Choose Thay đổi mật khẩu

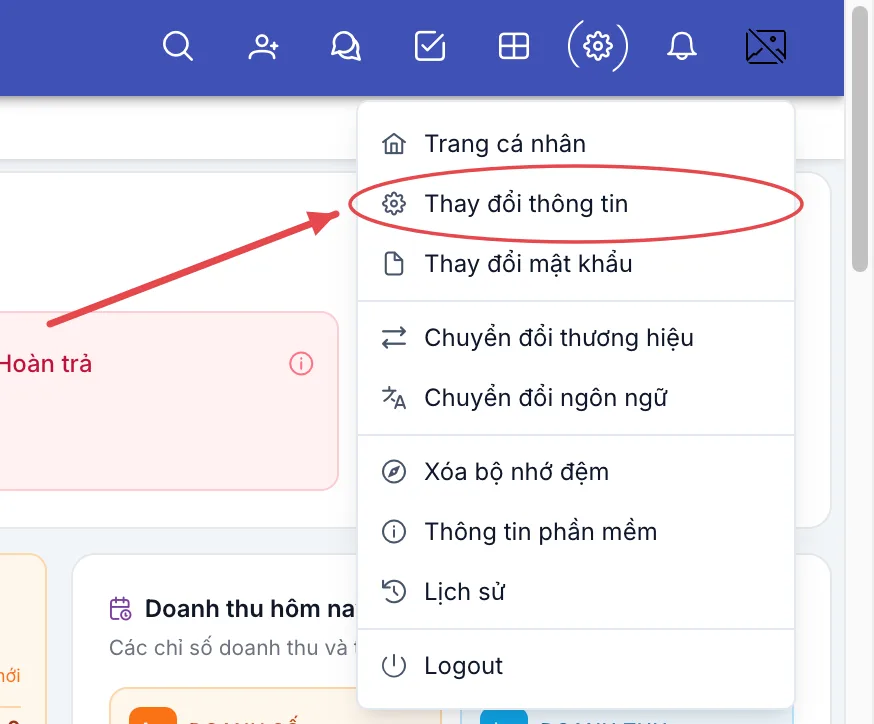tap(576, 264)
